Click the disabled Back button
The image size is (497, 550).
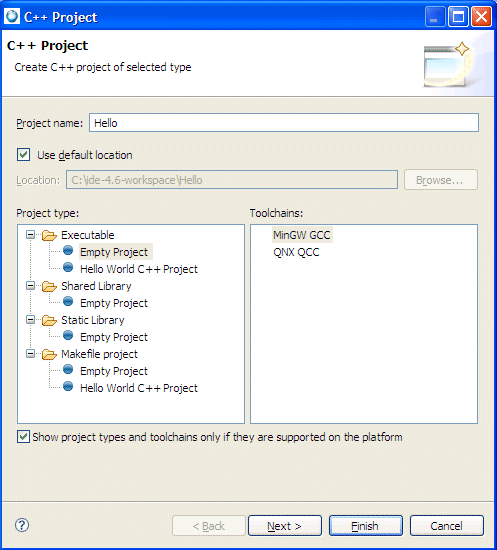pyautogui.click(x=209, y=525)
